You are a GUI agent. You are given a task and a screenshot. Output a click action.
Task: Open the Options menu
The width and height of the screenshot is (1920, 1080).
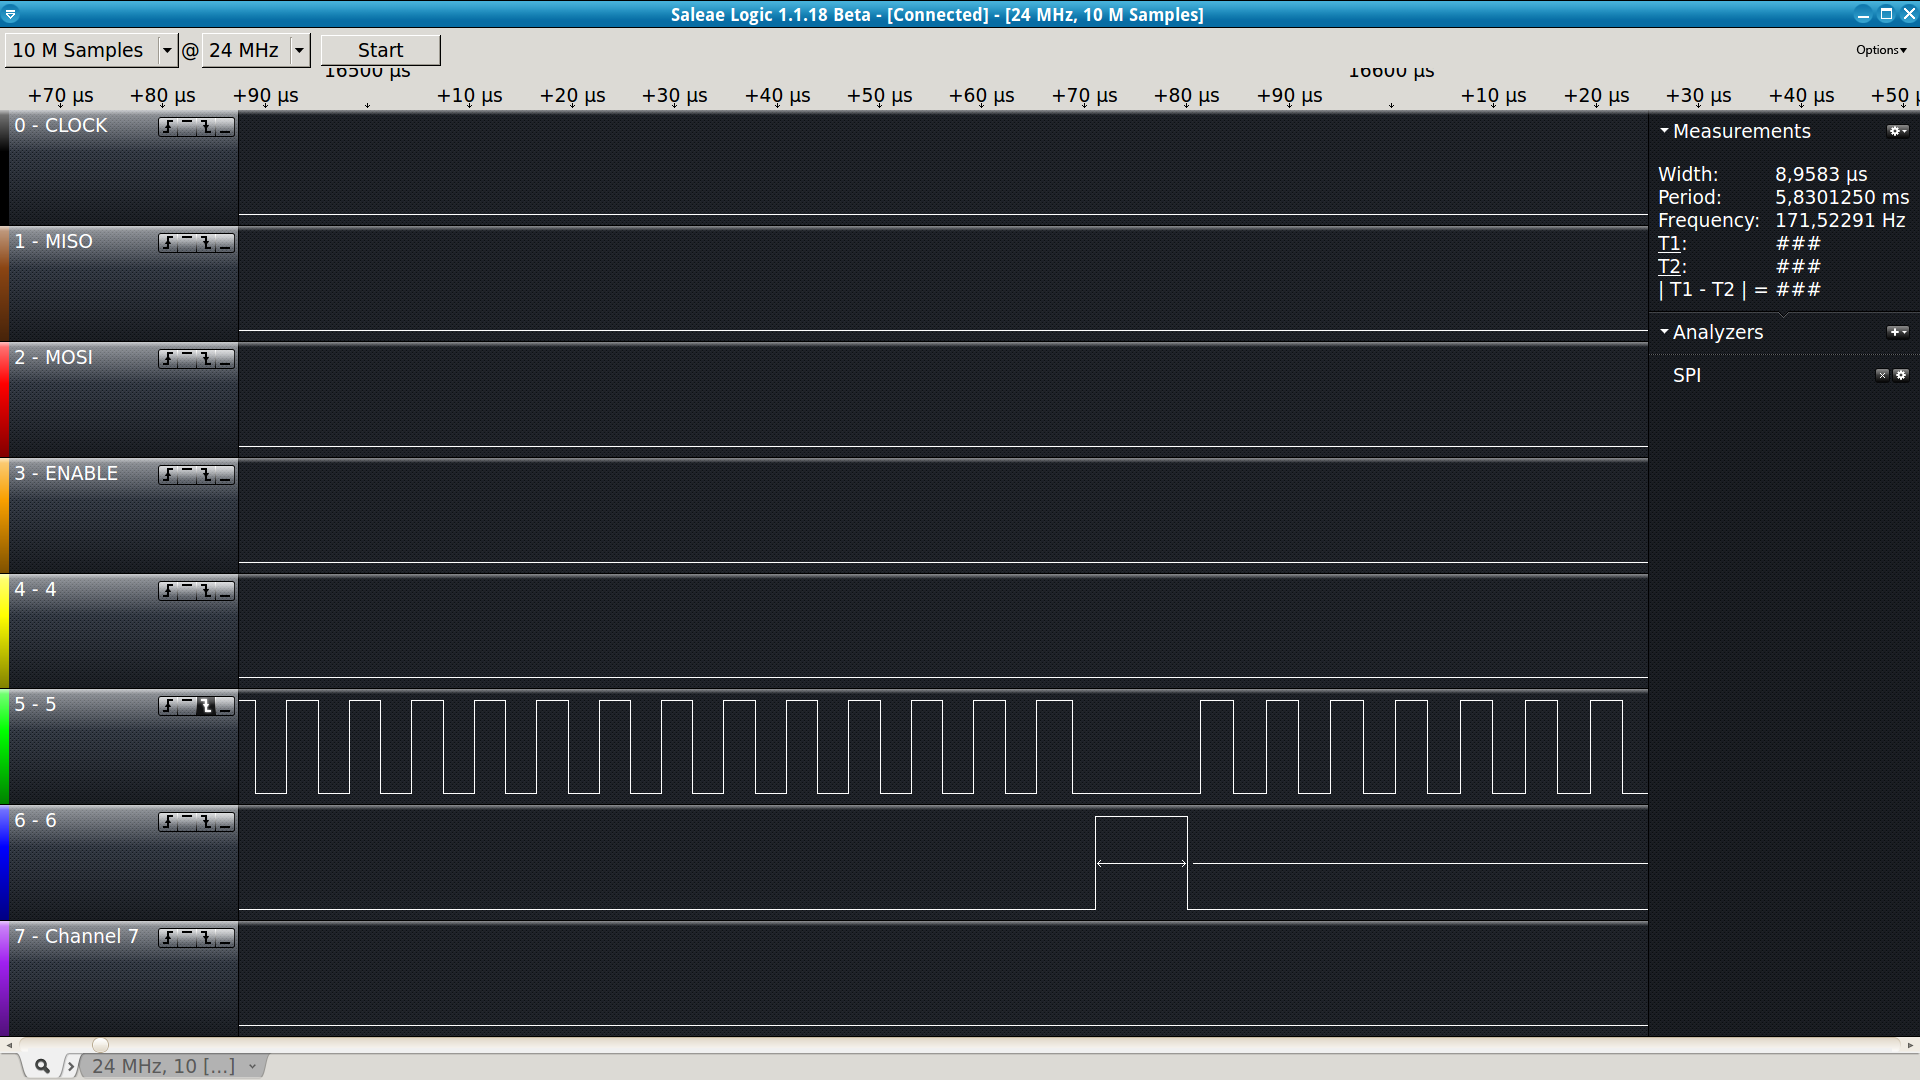pyautogui.click(x=1880, y=50)
